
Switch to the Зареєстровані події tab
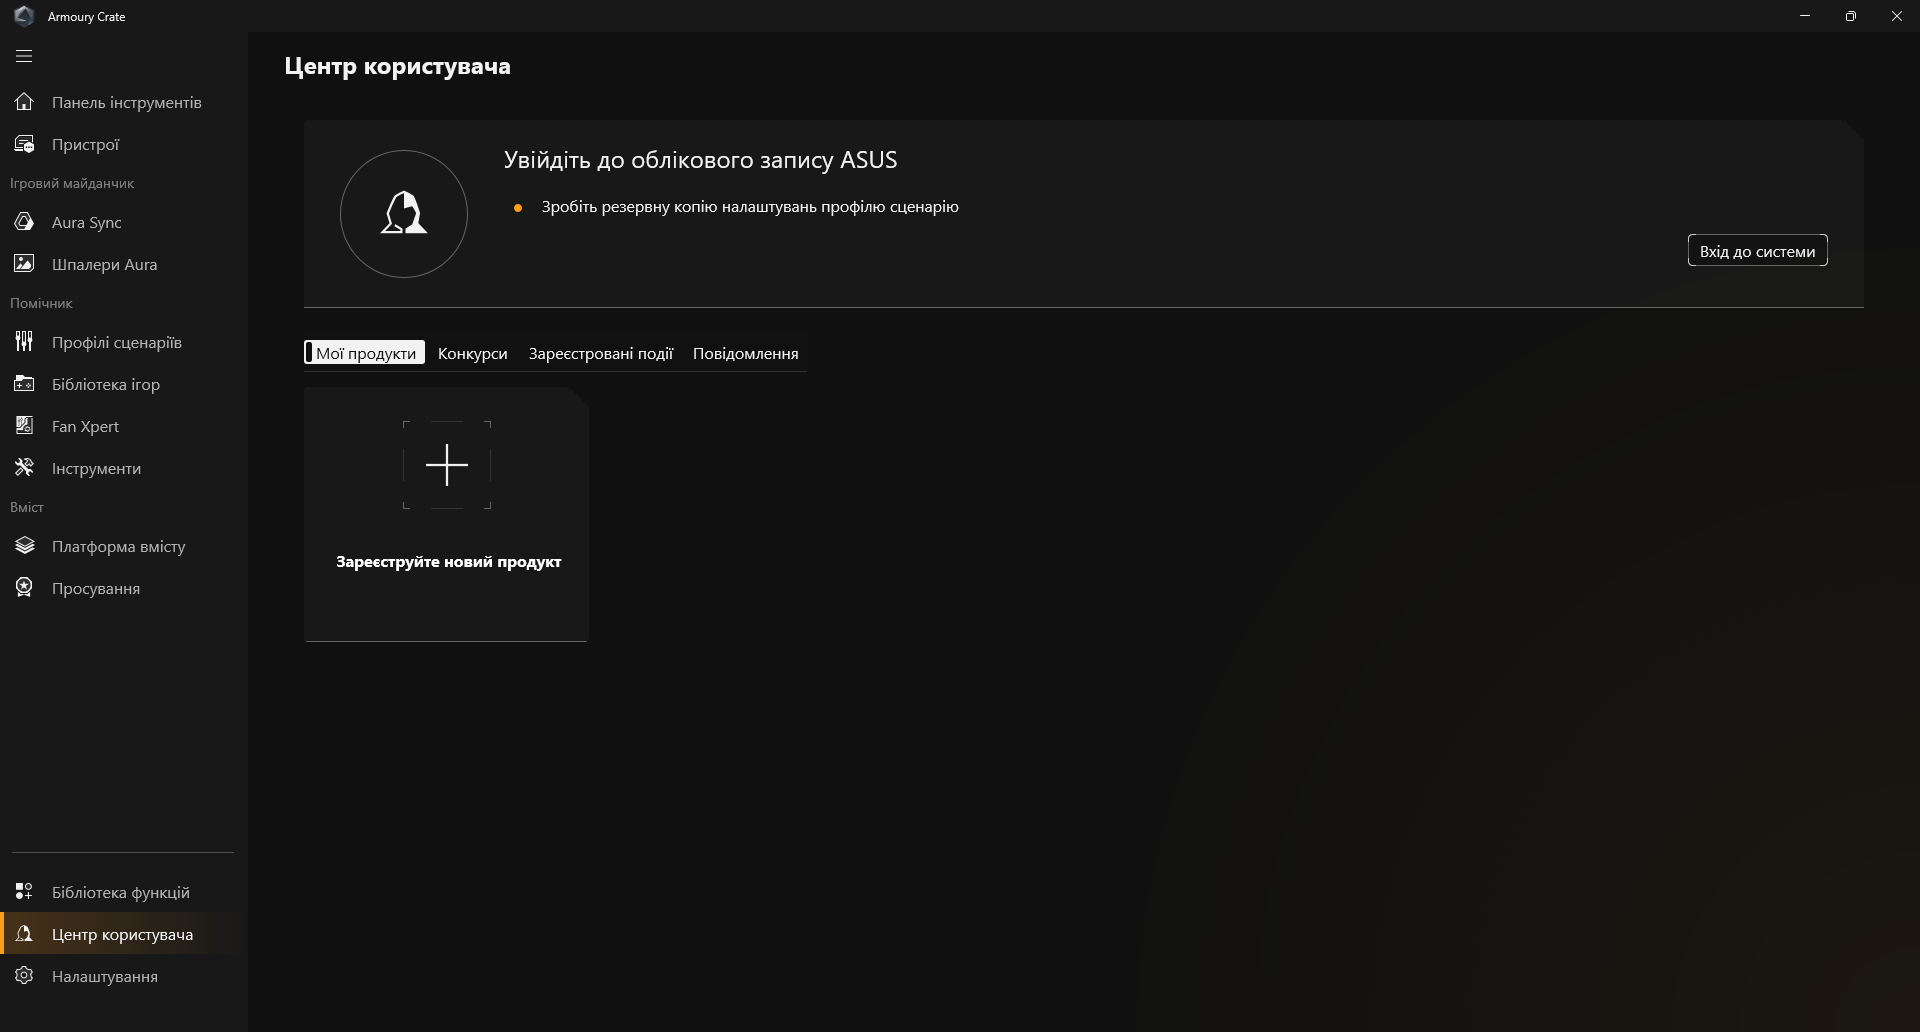tap(600, 353)
